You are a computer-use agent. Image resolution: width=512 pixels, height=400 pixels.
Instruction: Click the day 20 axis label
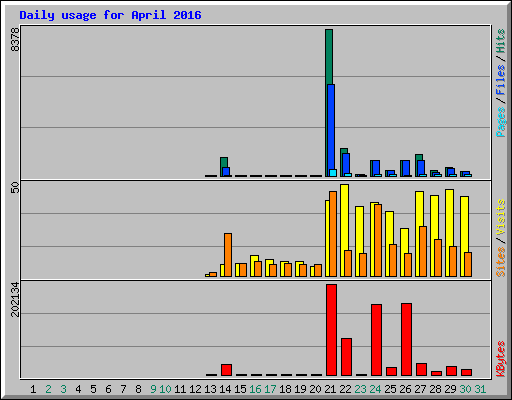pyautogui.click(x=315, y=389)
